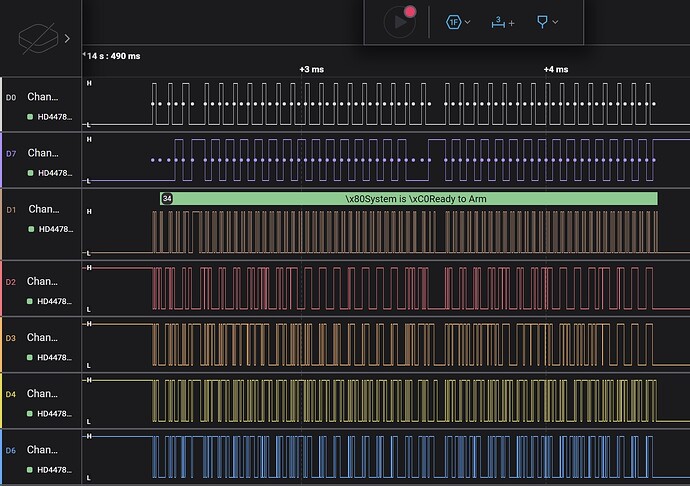Select the D6 channel label
The image size is (690, 486).
(11, 450)
